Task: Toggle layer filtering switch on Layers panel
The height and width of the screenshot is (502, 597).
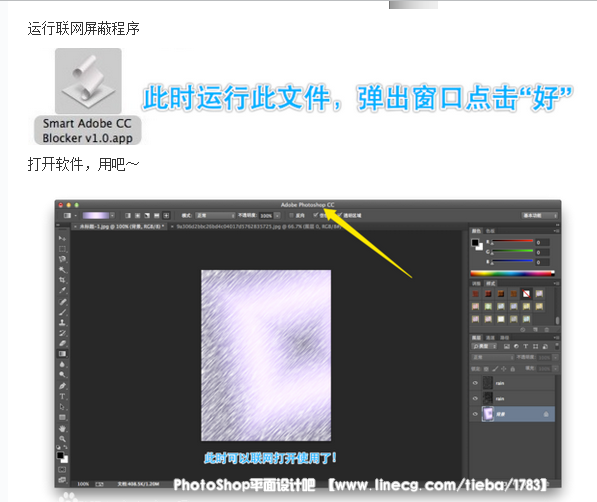Action: pos(557,346)
